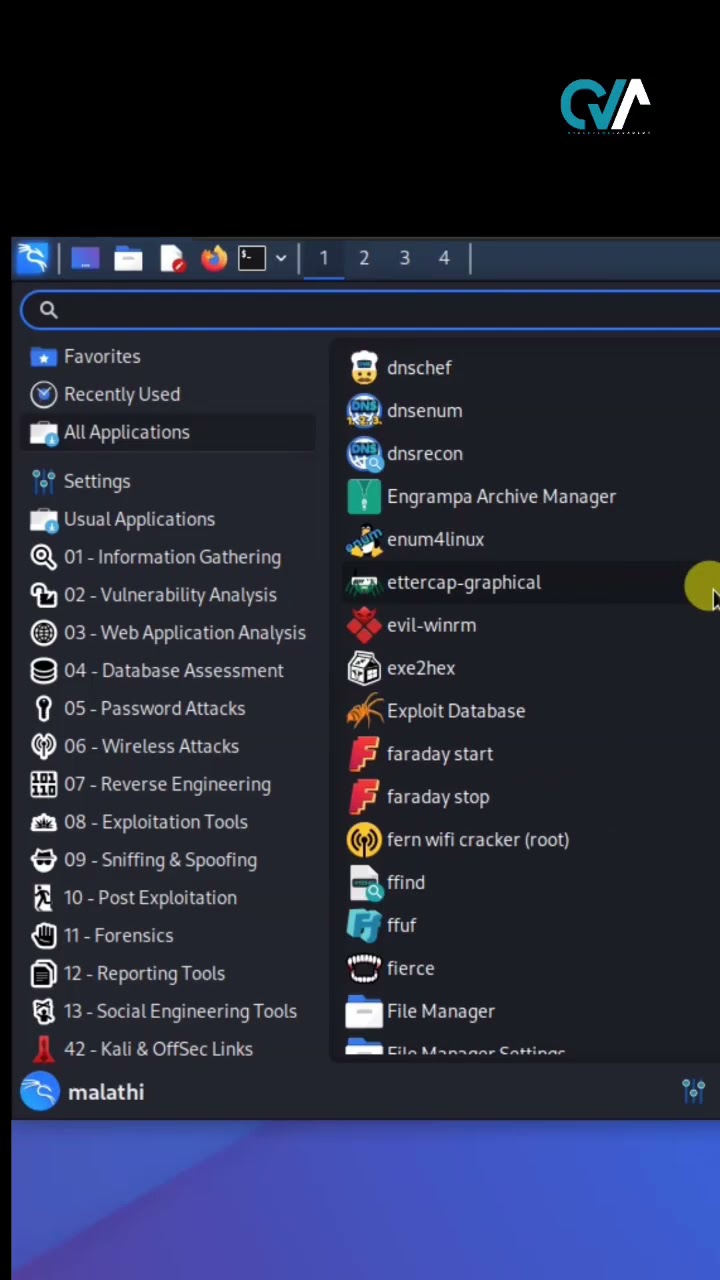The height and width of the screenshot is (1280, 720).
Task: Open 01 - Information Gathering category
Action: point(172,557)
